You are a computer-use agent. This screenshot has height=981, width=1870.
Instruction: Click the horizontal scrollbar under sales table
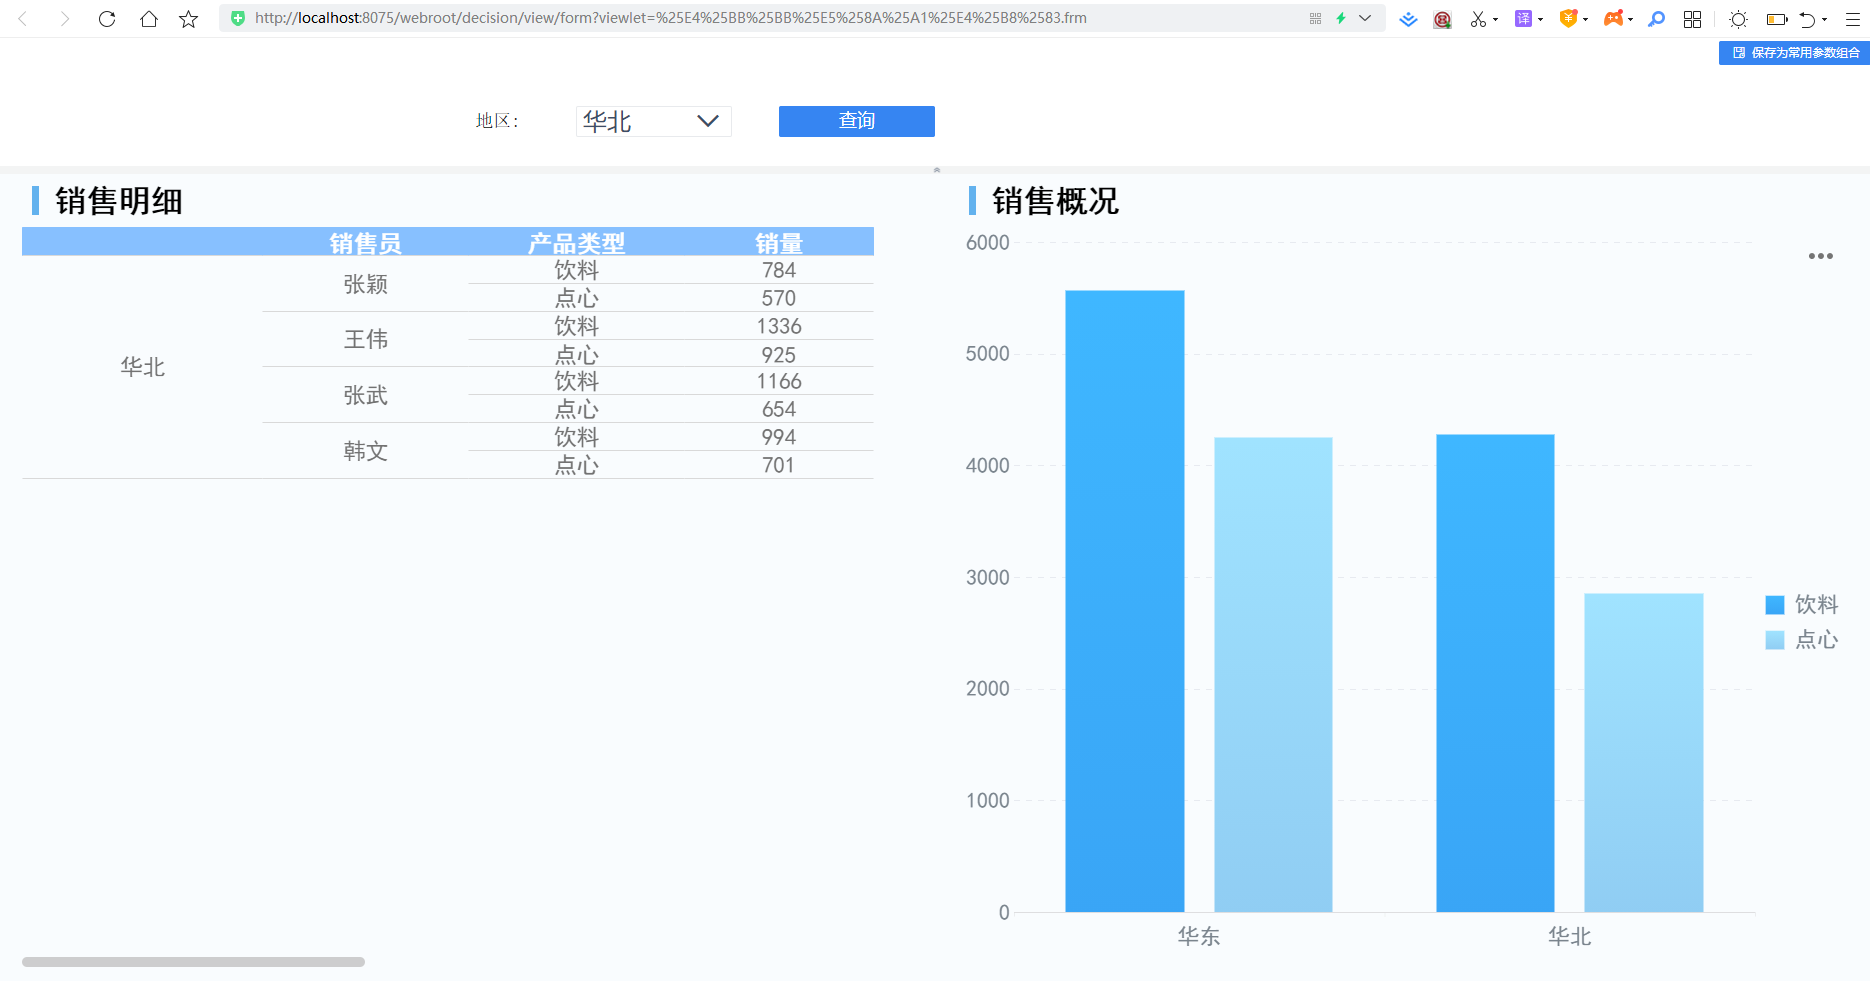coord(193,962)
